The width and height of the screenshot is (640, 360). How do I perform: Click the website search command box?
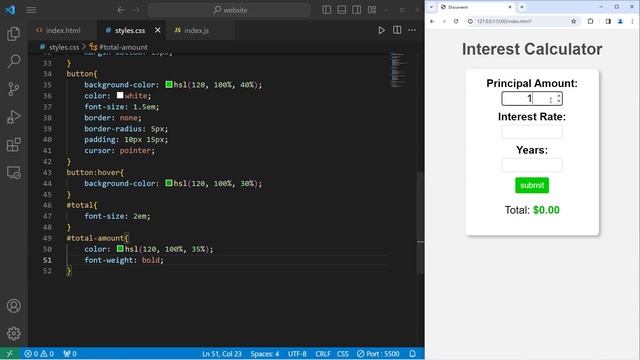[x=229, y=10]
